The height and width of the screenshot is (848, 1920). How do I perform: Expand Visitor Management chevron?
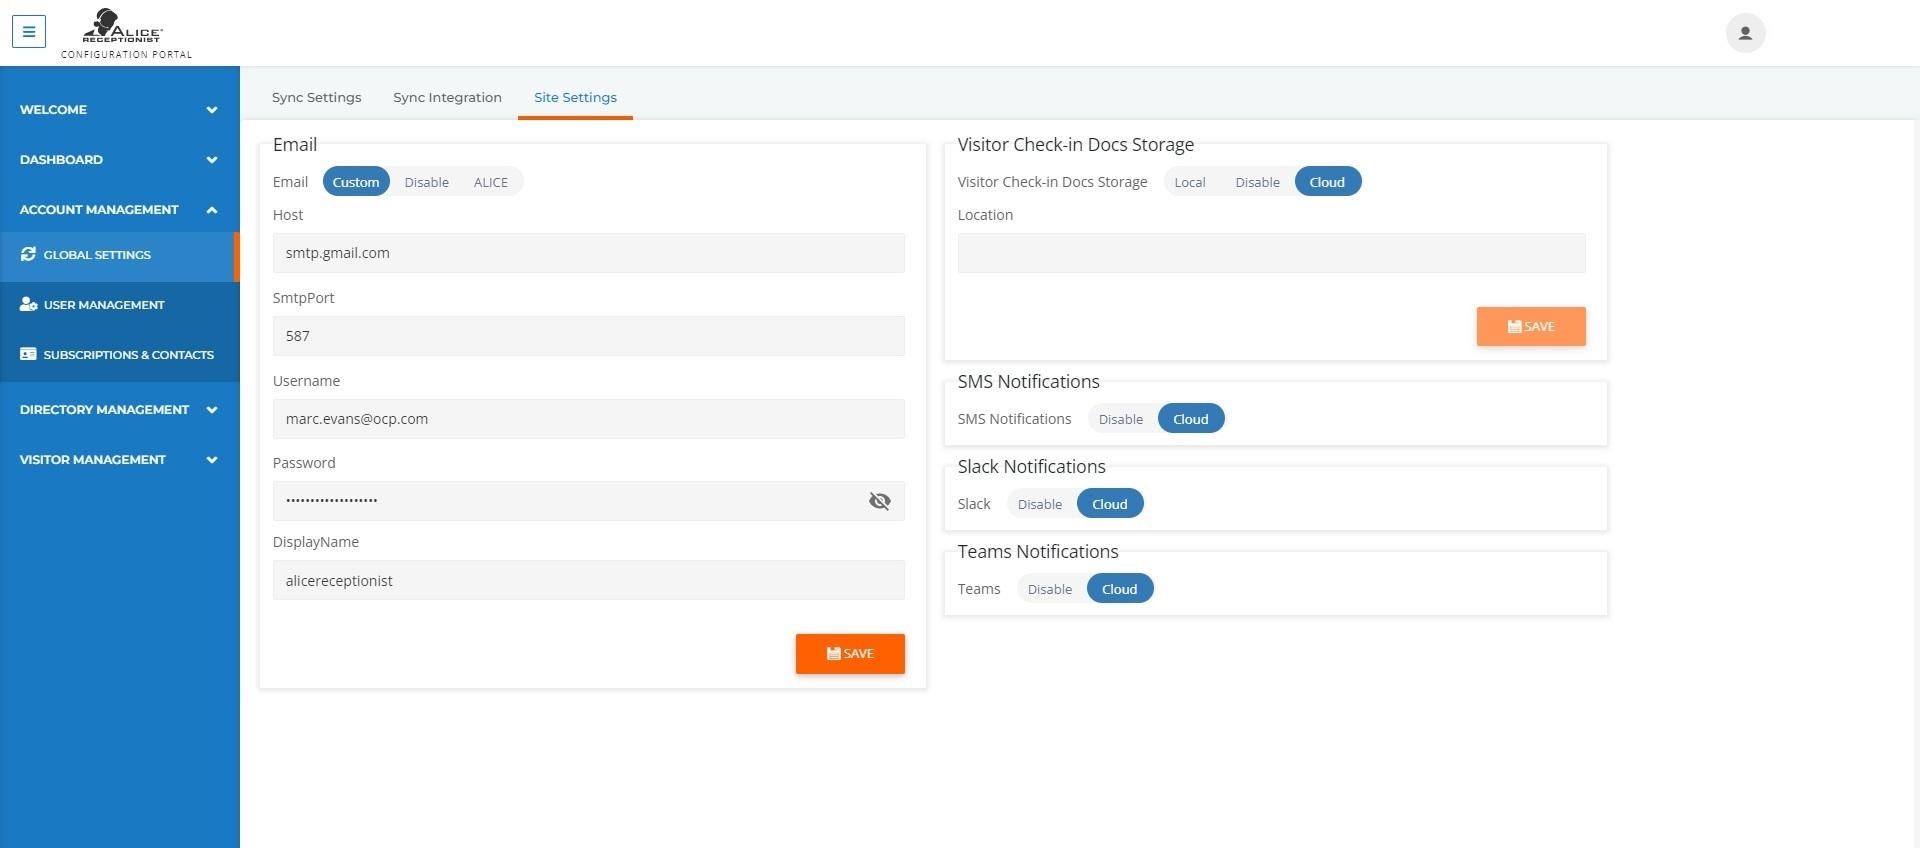coord(212,460)
